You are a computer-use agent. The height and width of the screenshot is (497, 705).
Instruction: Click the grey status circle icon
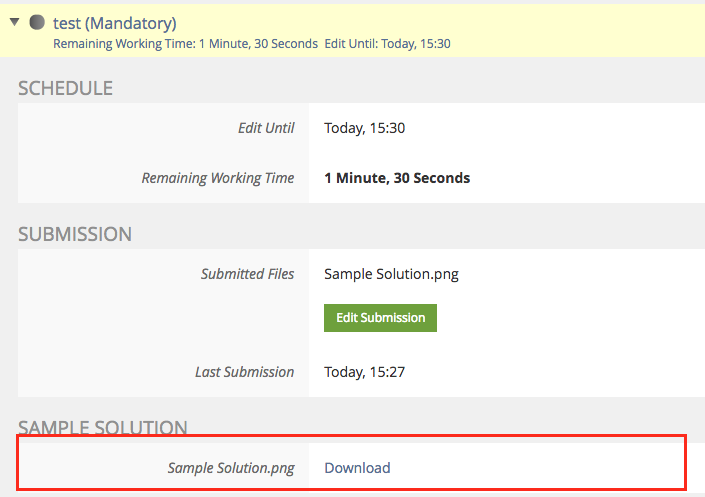(x=38, y=22)
